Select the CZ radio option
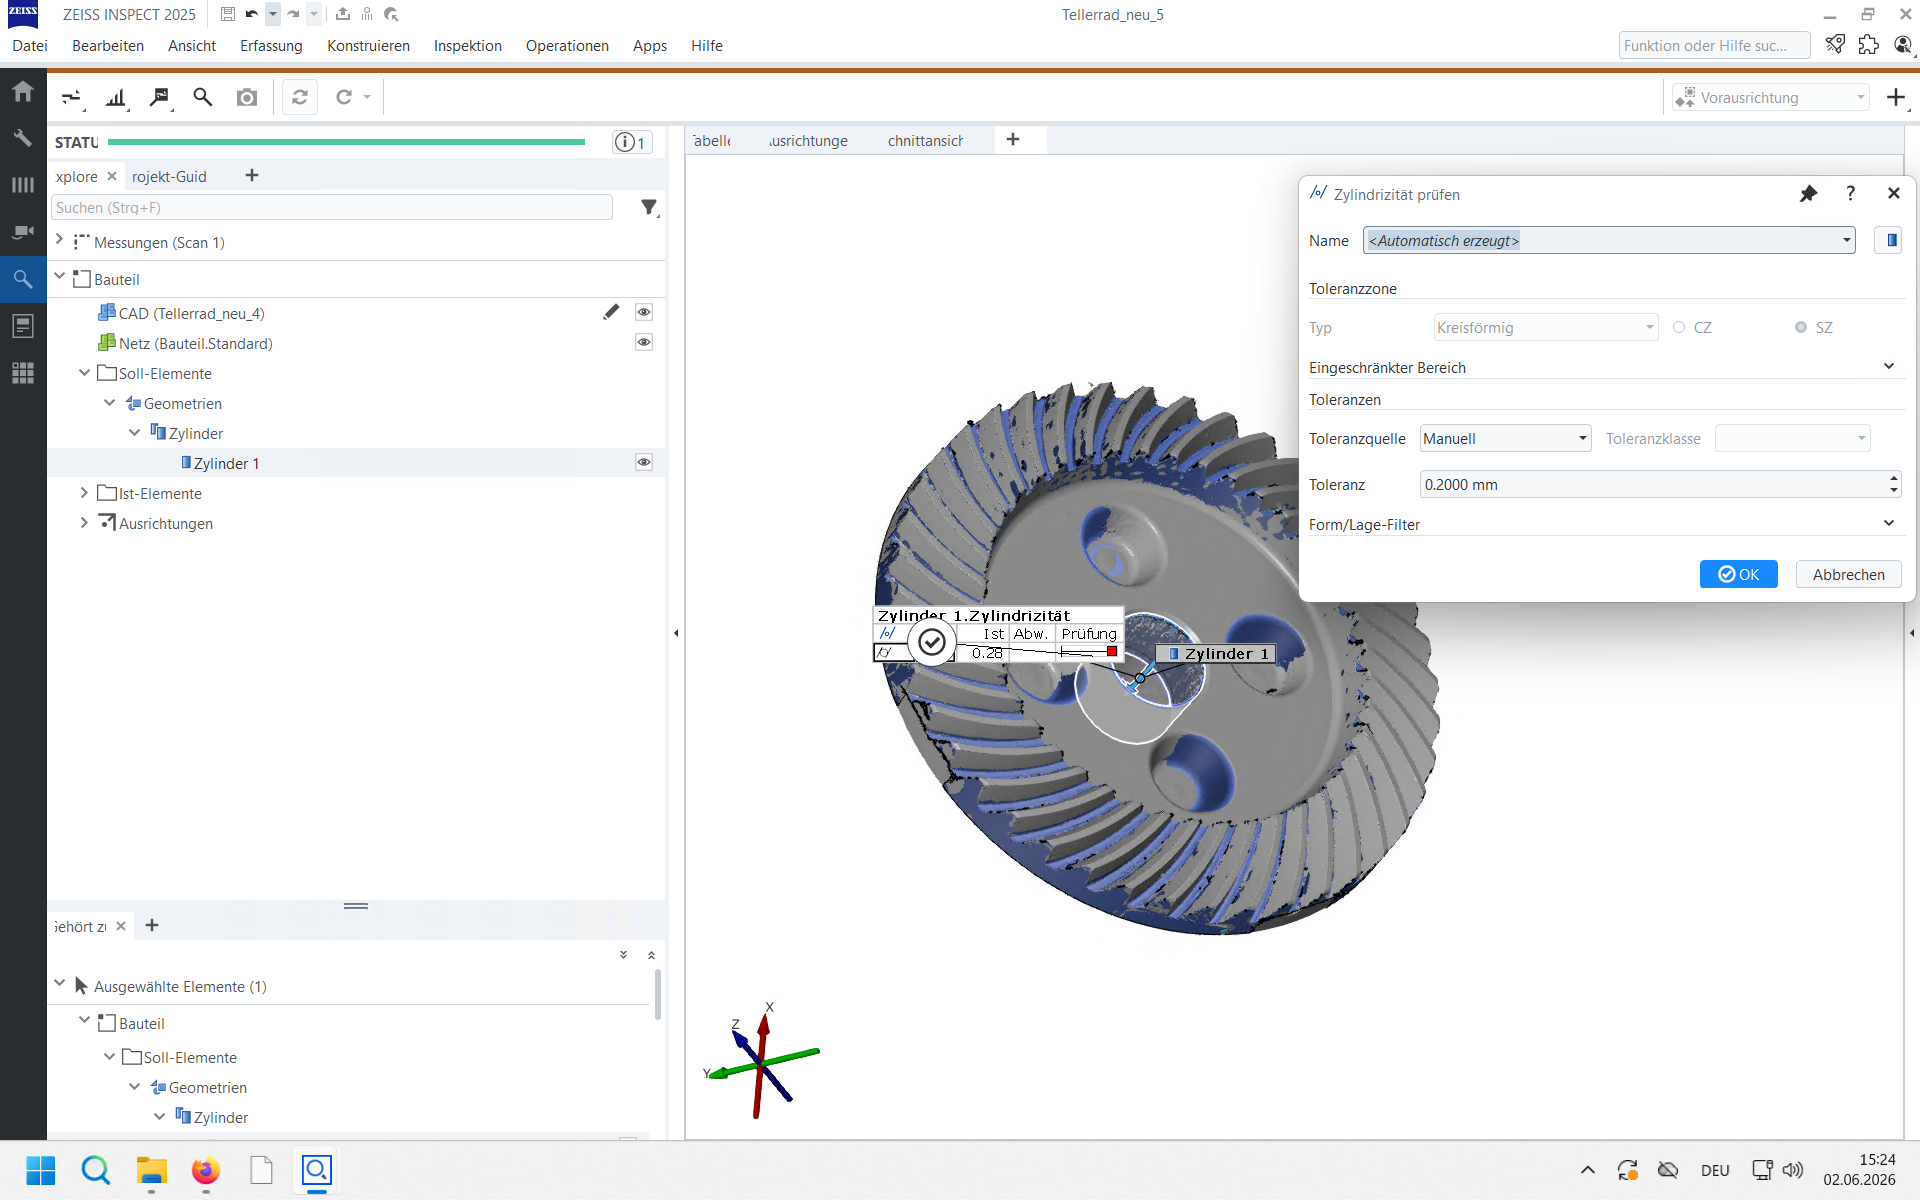 coord(1679,327)
